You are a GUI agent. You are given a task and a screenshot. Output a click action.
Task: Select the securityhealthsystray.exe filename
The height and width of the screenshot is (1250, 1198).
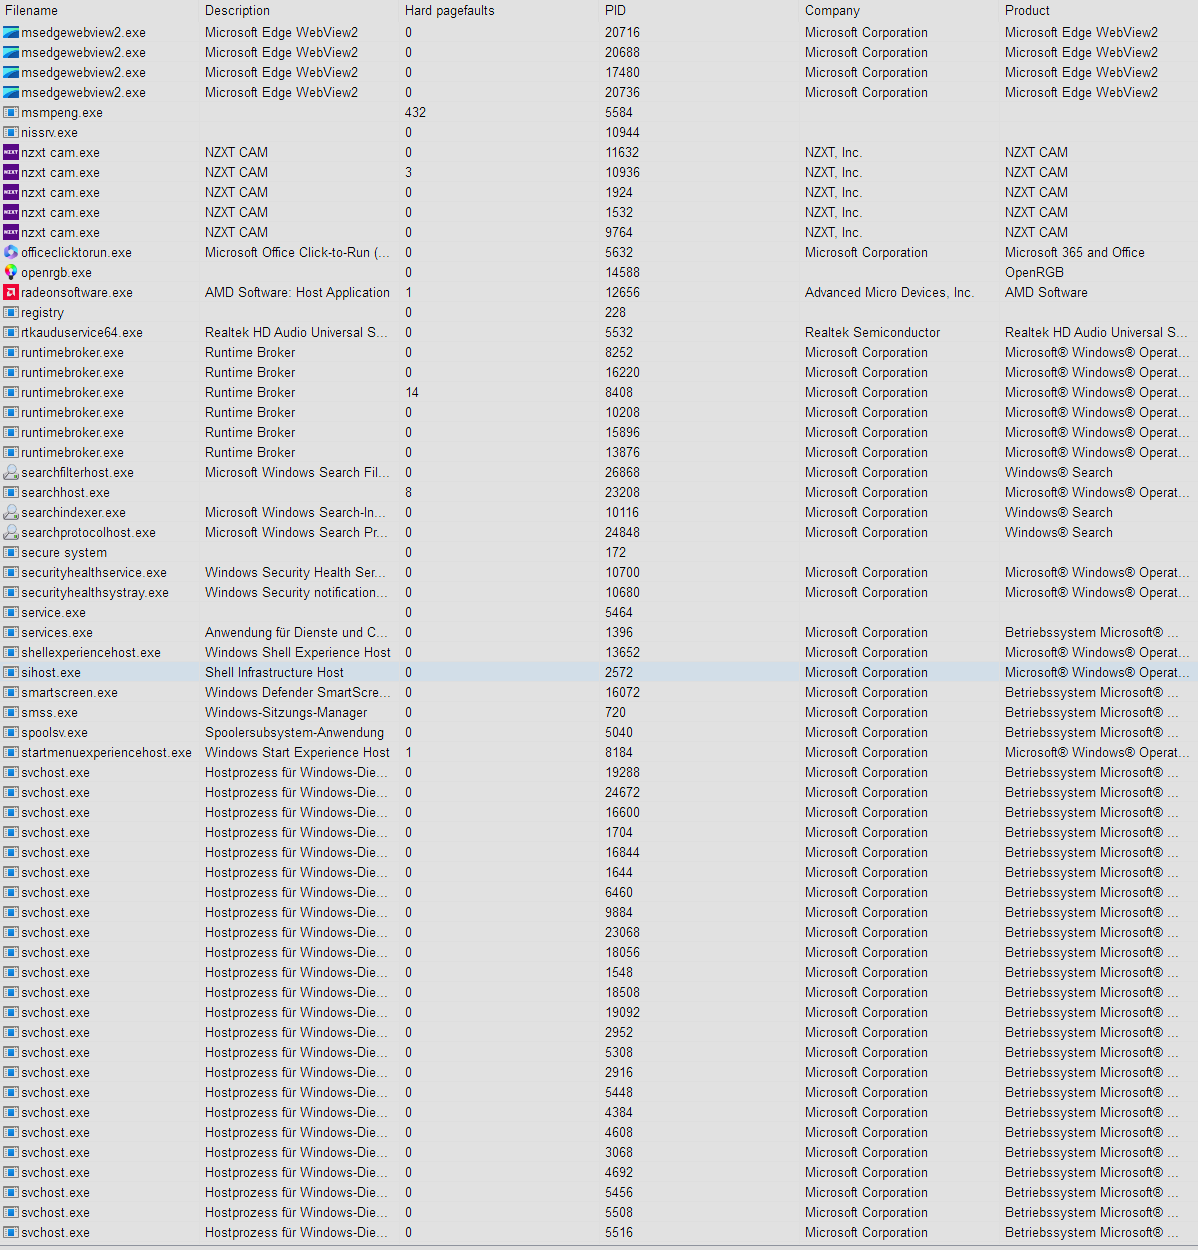pyautogui.click(x=95, y=592)
